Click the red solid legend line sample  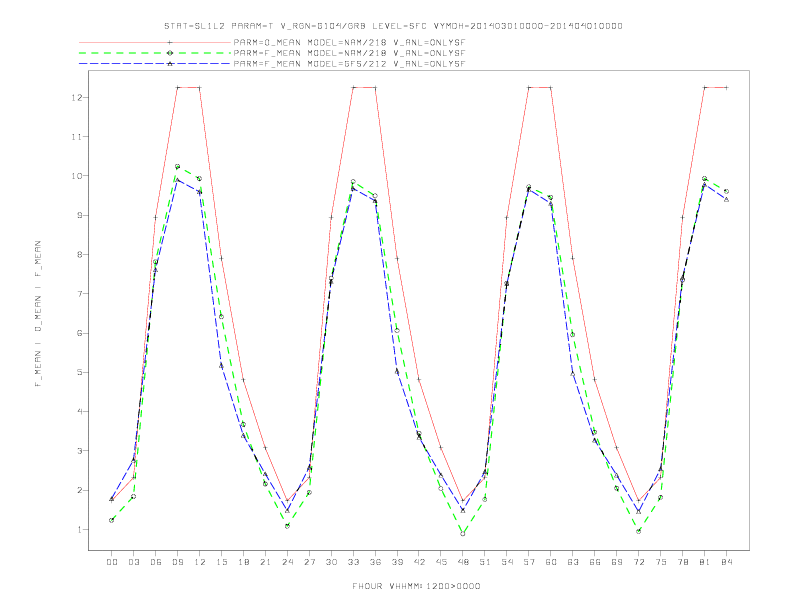point(155,42)
